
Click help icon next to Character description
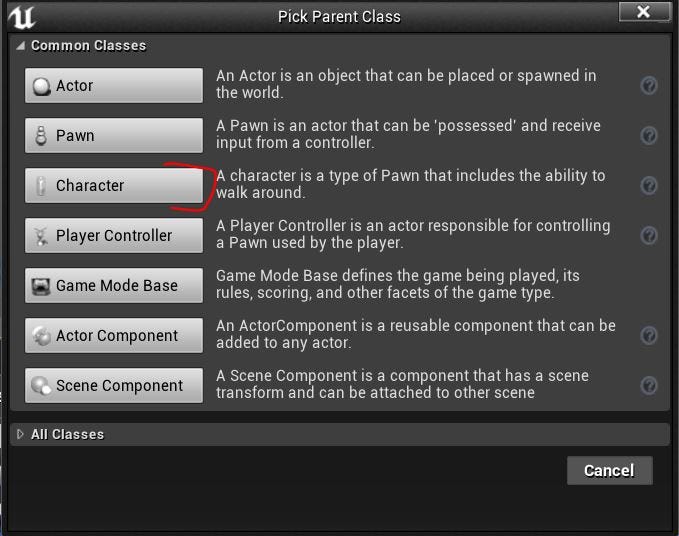click(649, 185)
